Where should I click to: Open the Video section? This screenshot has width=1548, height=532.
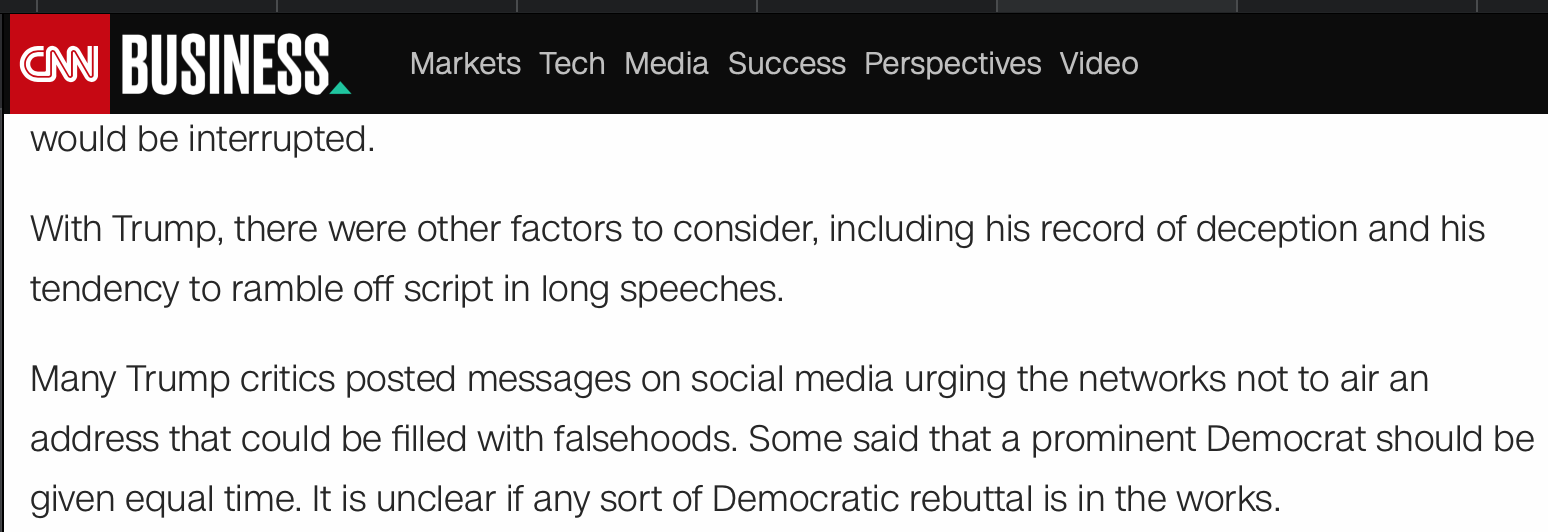point(1098,64)
